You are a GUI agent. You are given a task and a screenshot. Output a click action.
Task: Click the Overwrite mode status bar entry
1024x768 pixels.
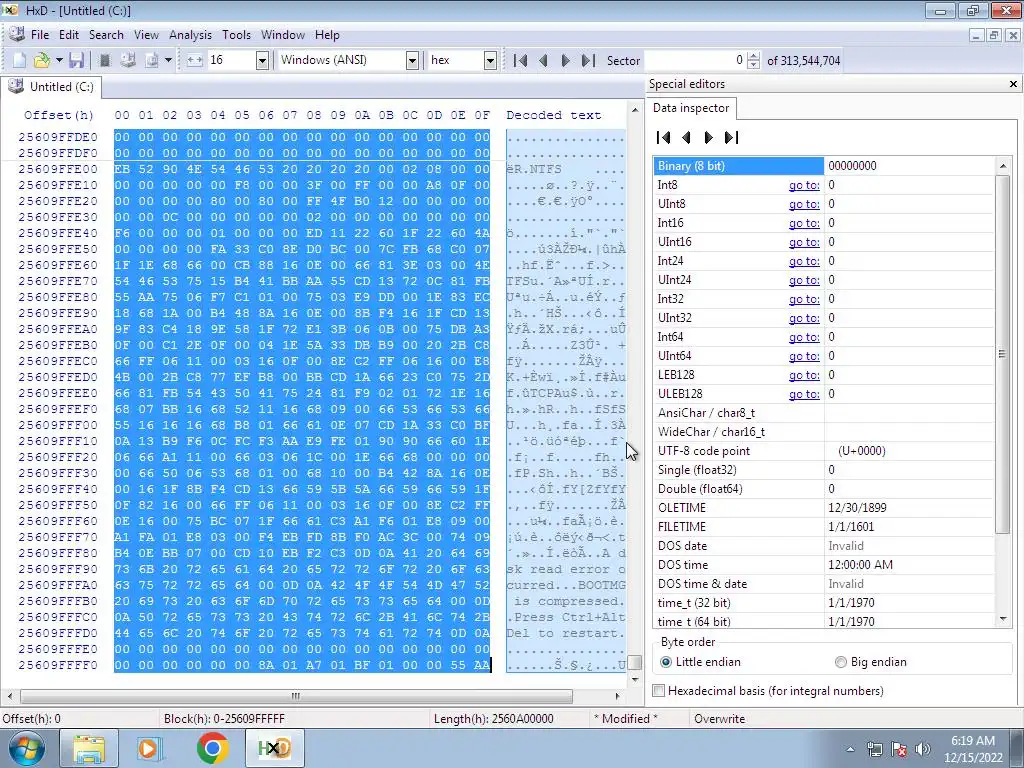click(x=719, y=718)
